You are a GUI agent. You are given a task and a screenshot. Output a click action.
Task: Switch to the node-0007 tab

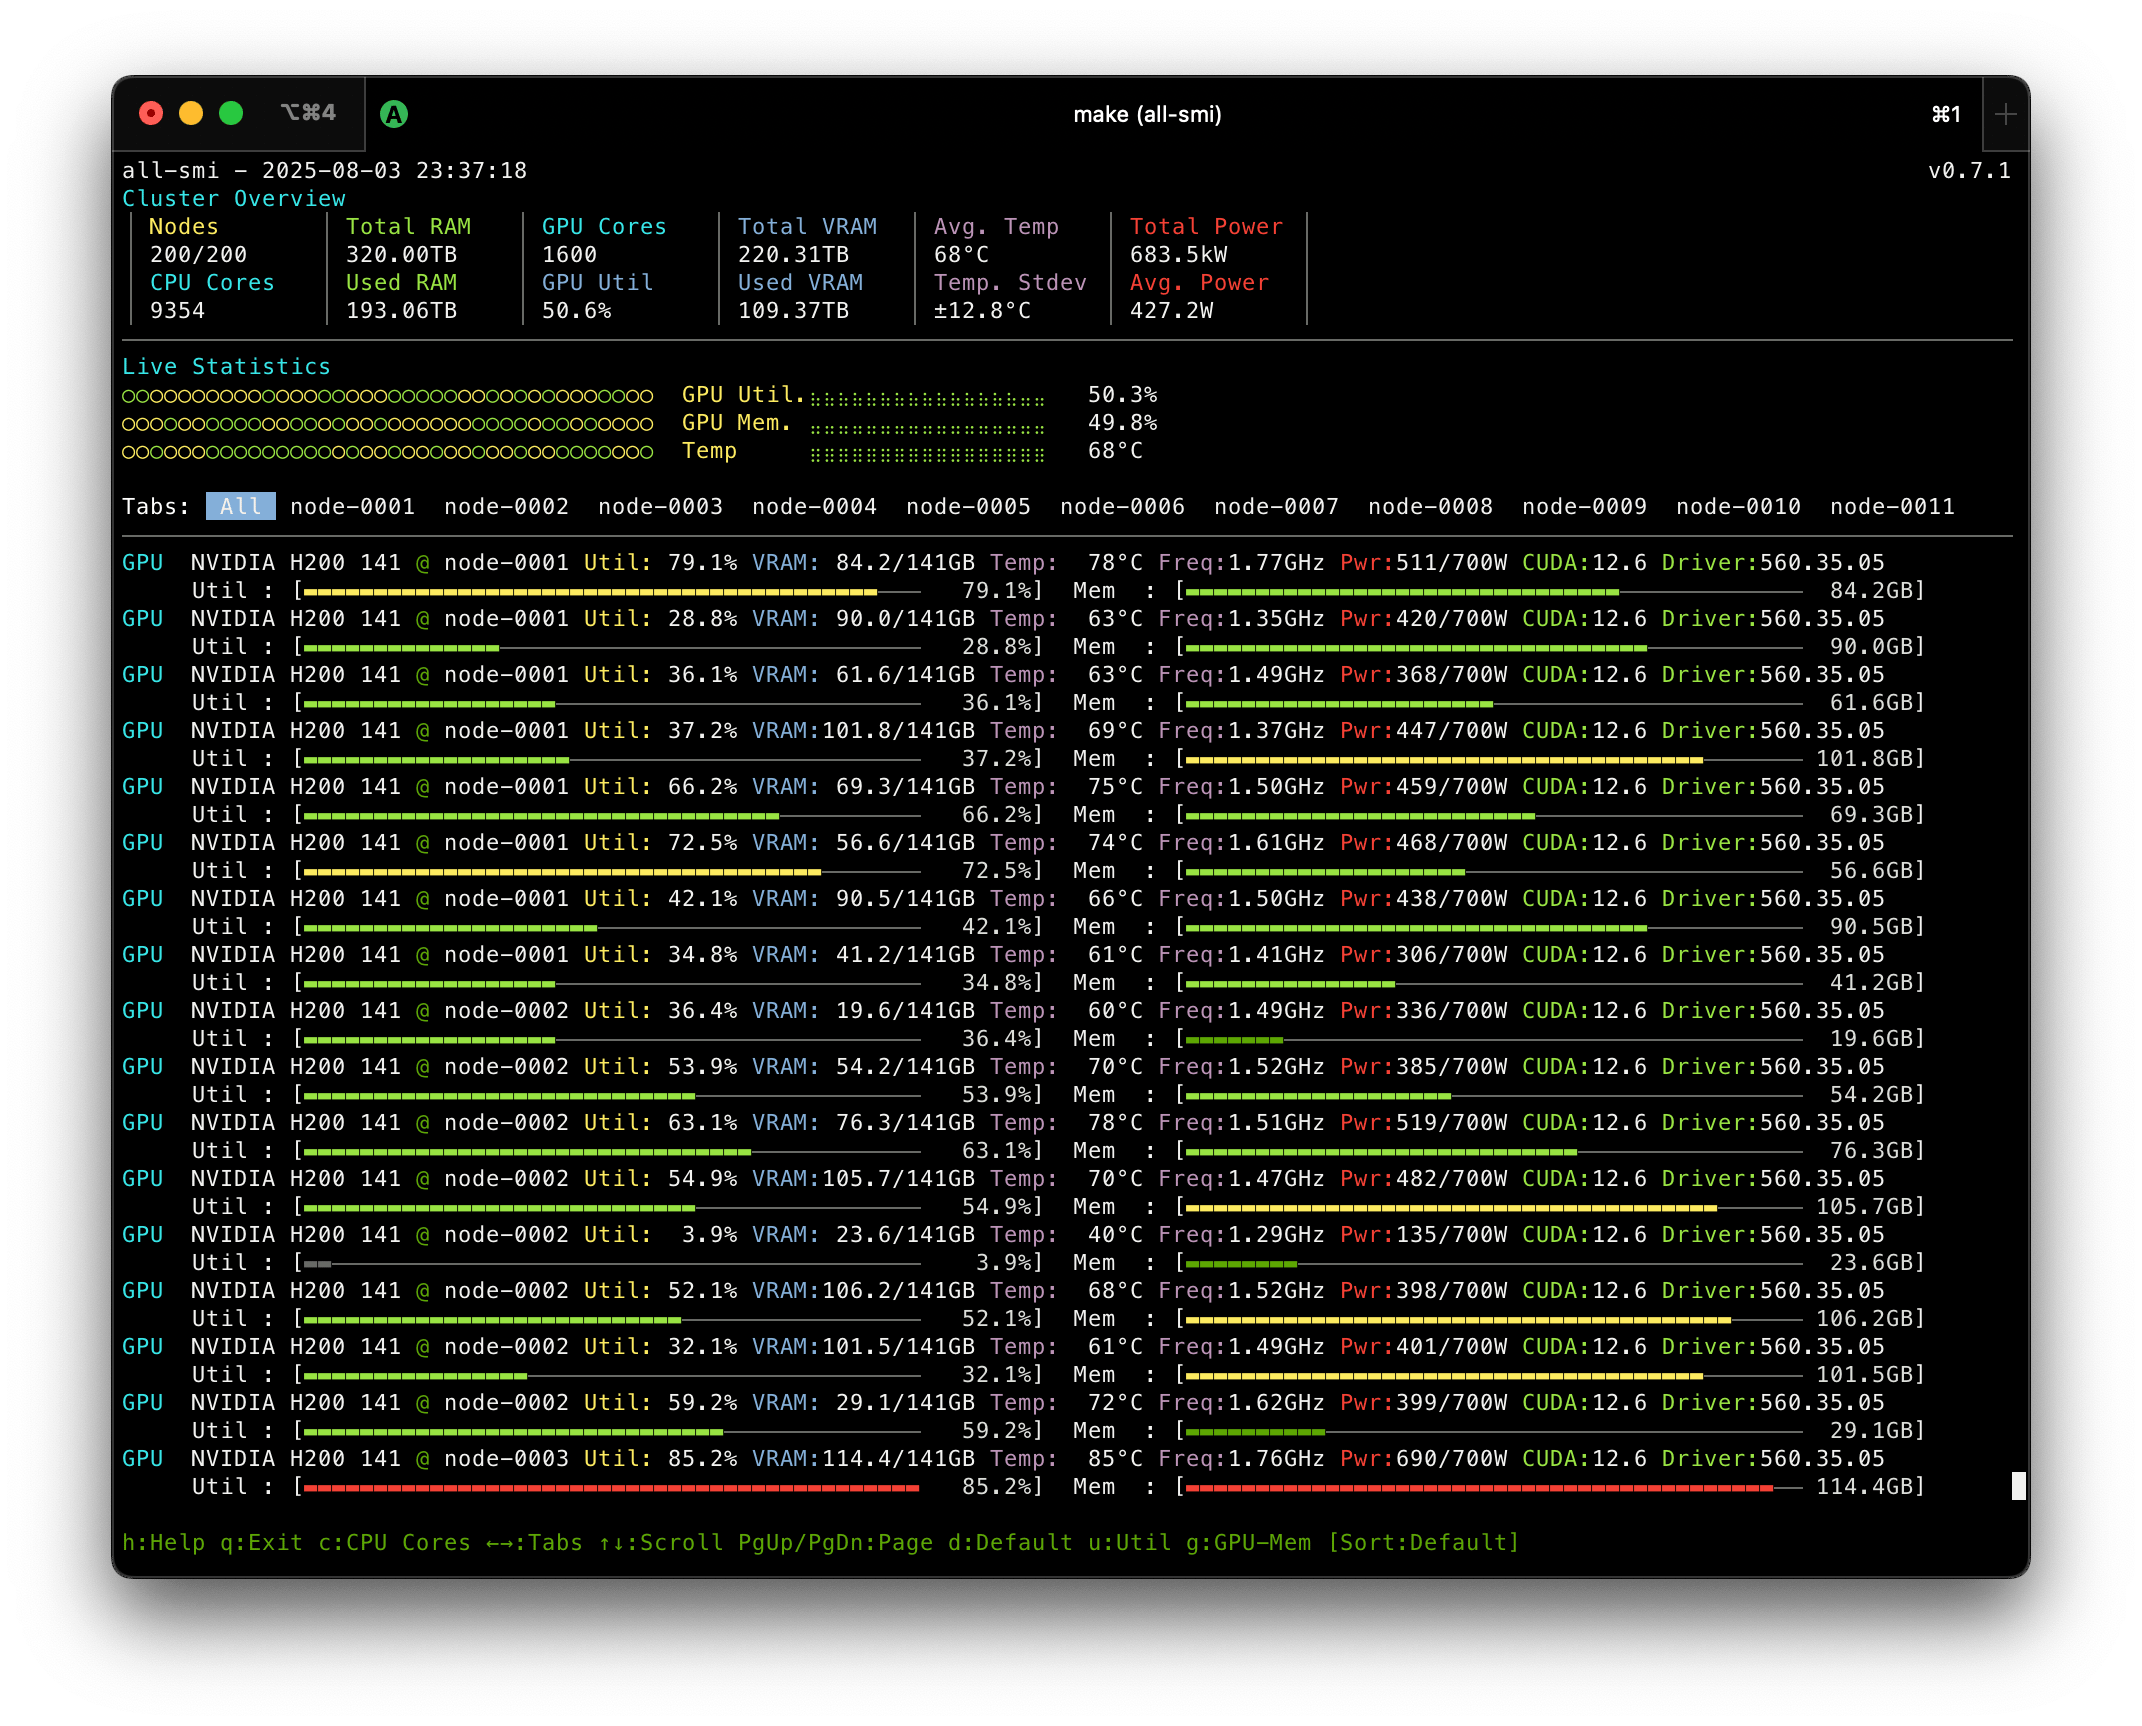click(x=1277, y=506)
